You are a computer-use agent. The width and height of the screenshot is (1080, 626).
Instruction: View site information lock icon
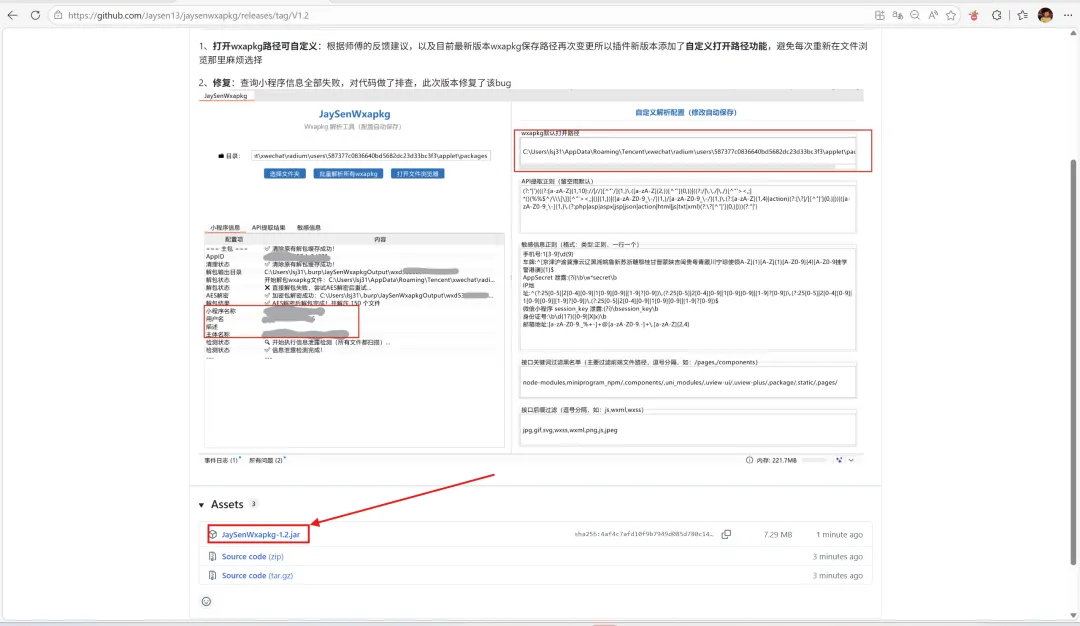coord(58,15)
